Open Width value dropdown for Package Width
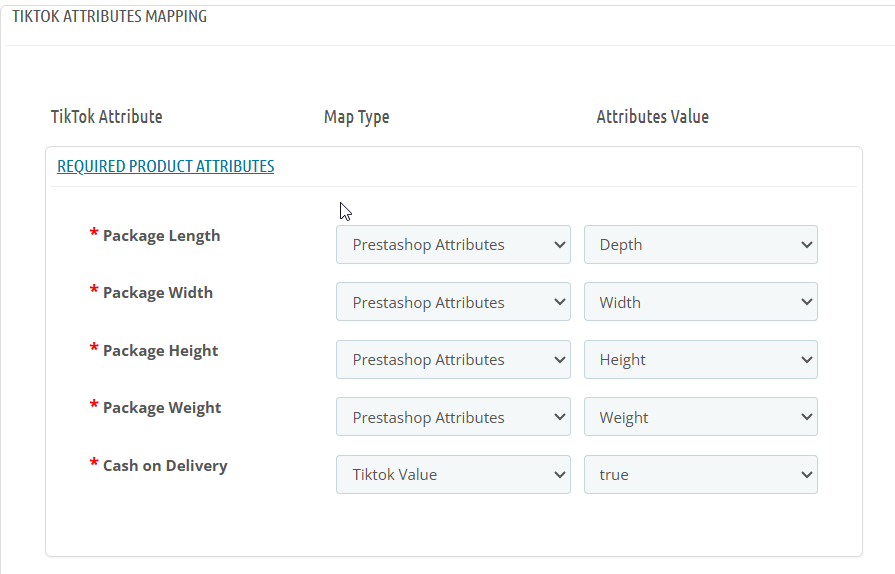The width and height of the screenshot is (895, 574). point(700,302)
